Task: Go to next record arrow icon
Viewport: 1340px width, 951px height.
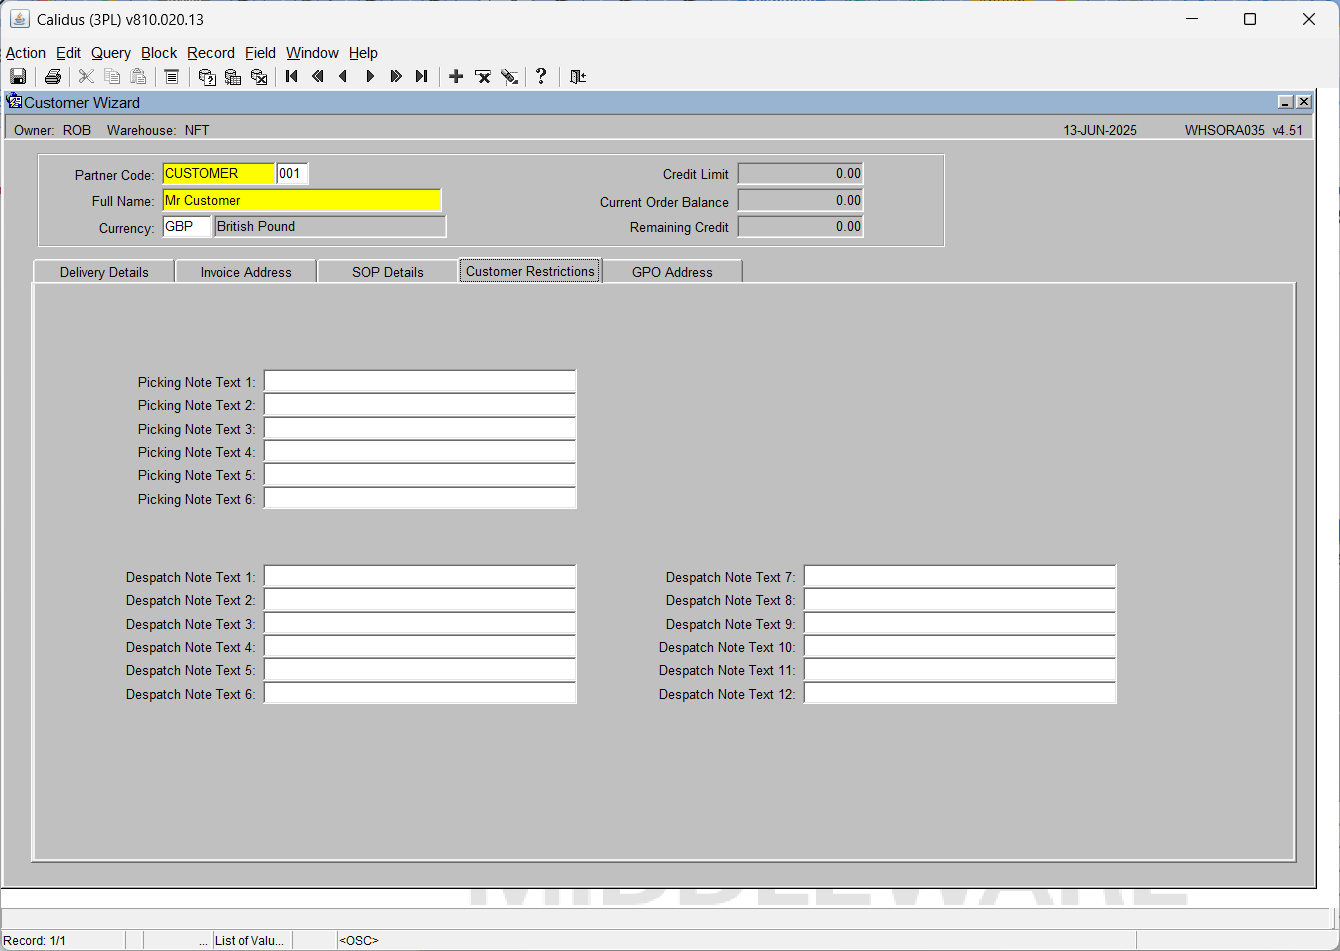Action: [x=370, y=76]
